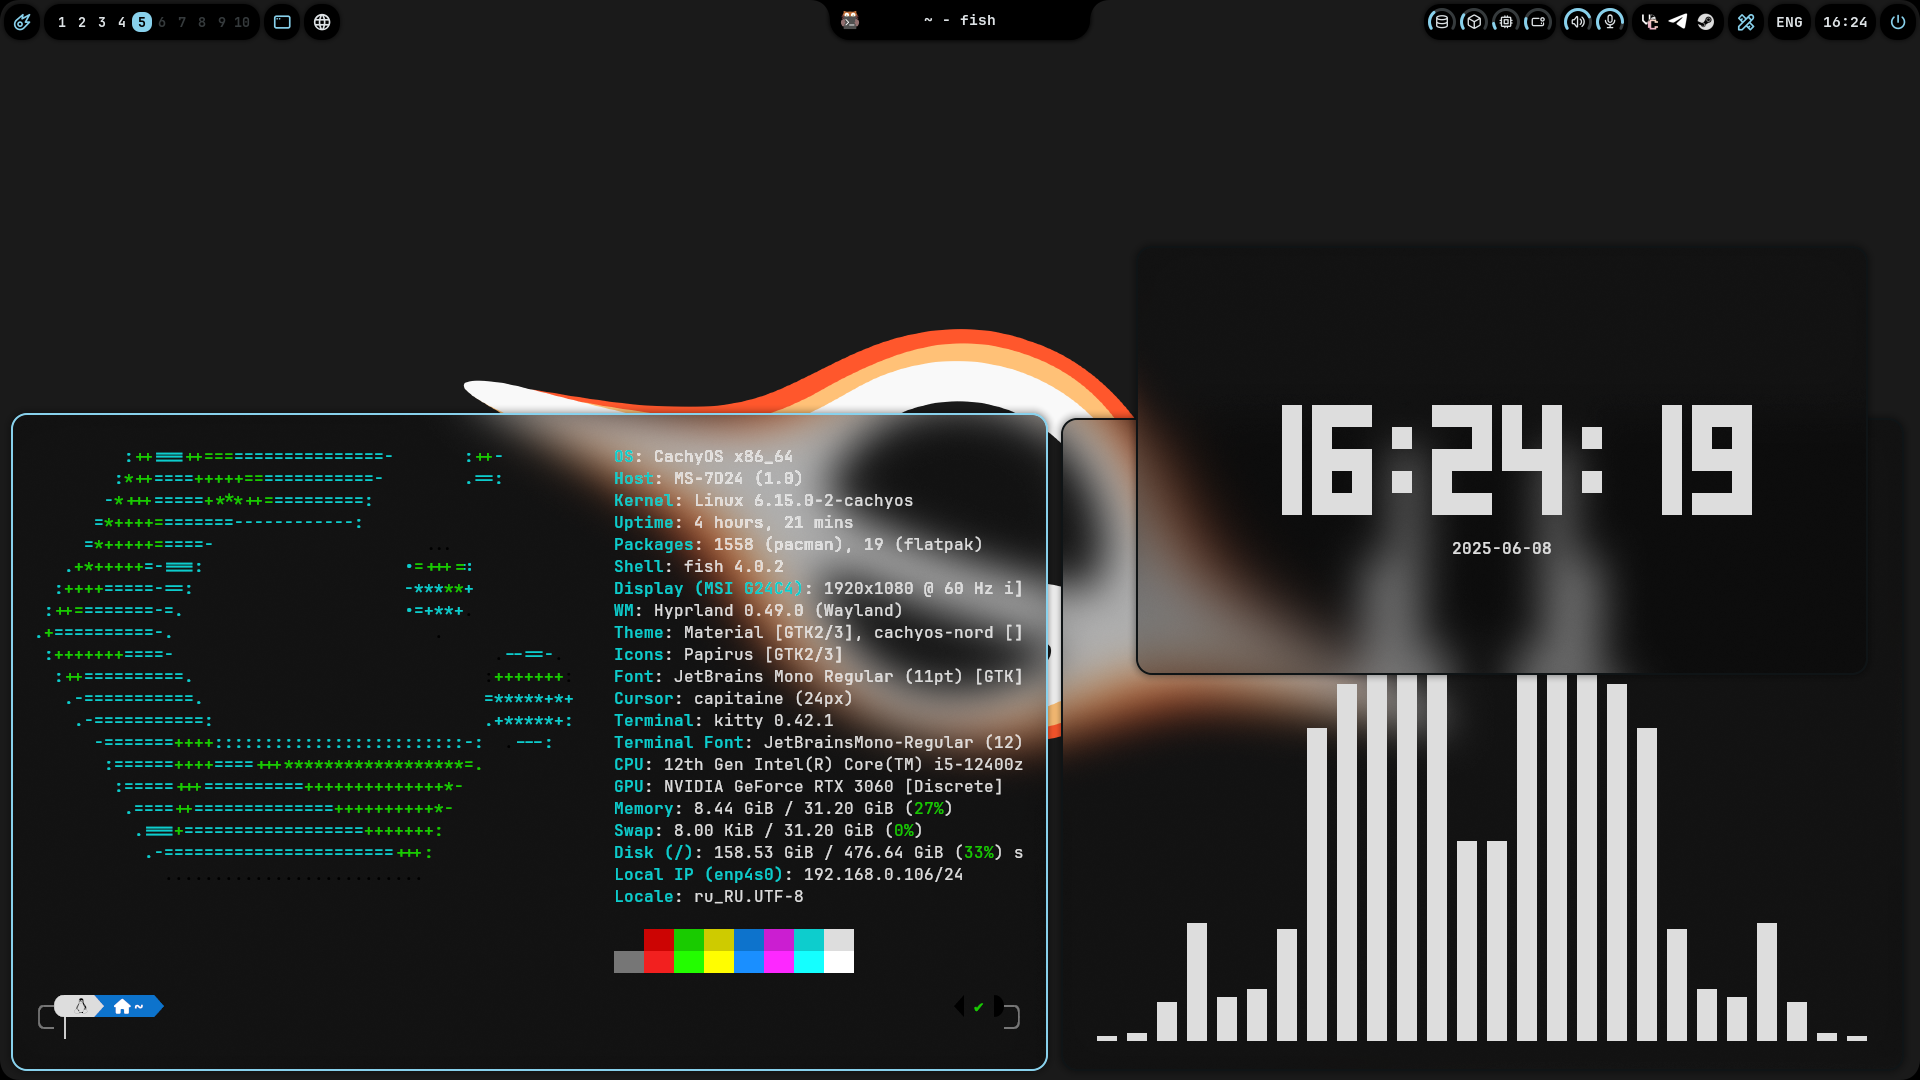Click the 'Host: MS-7D24 (1.0)' line

tap(708, 479)
